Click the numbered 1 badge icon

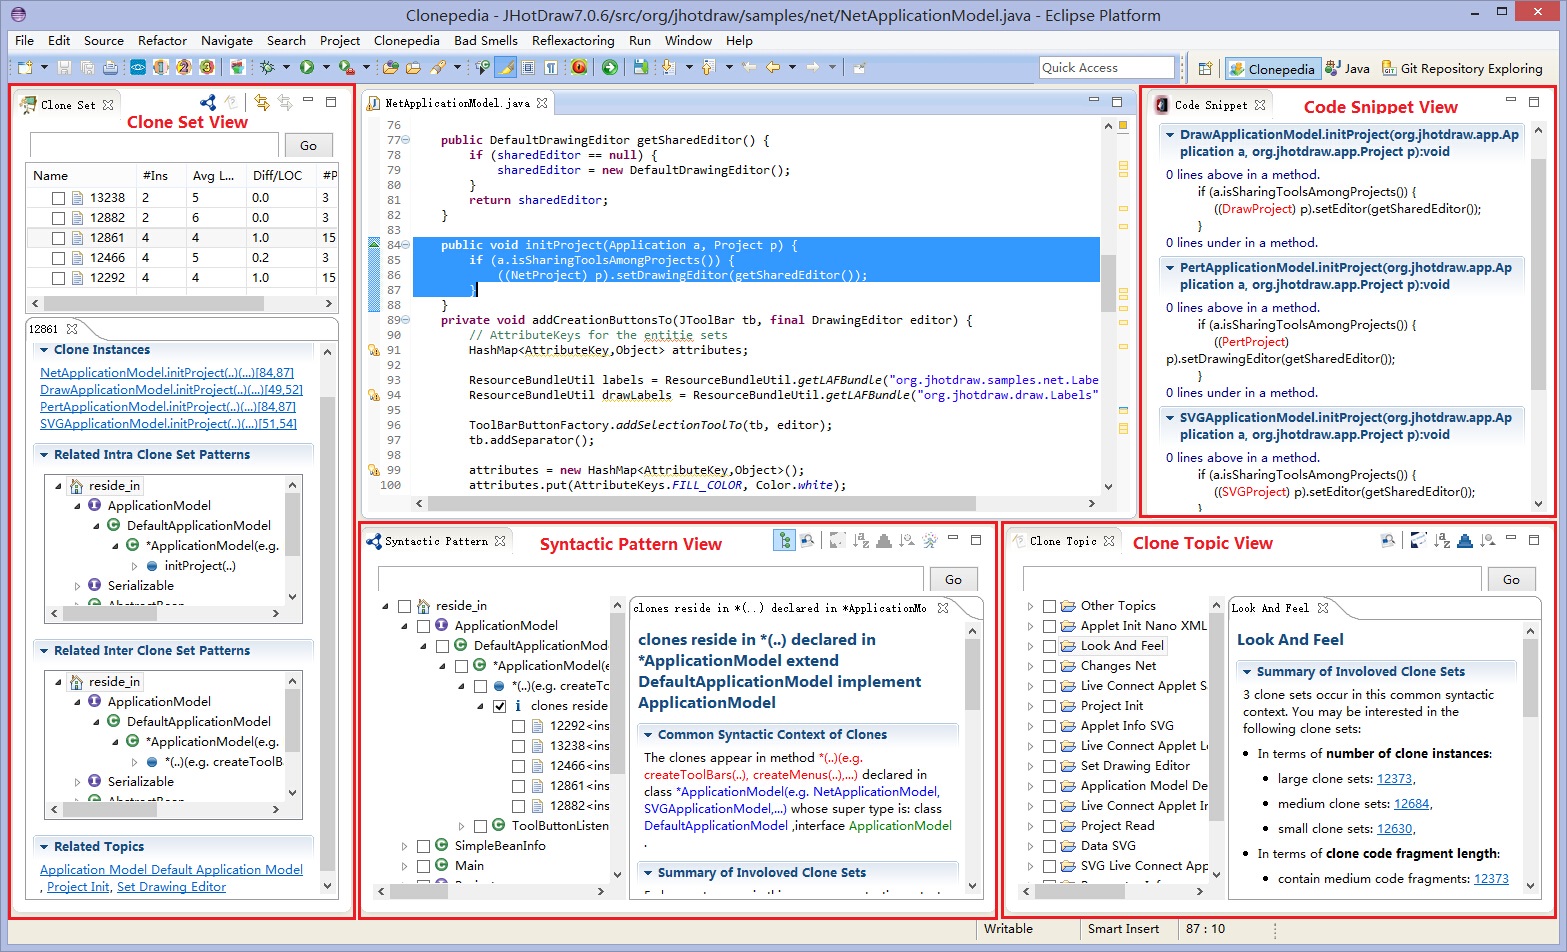click(x=161, y=67)
